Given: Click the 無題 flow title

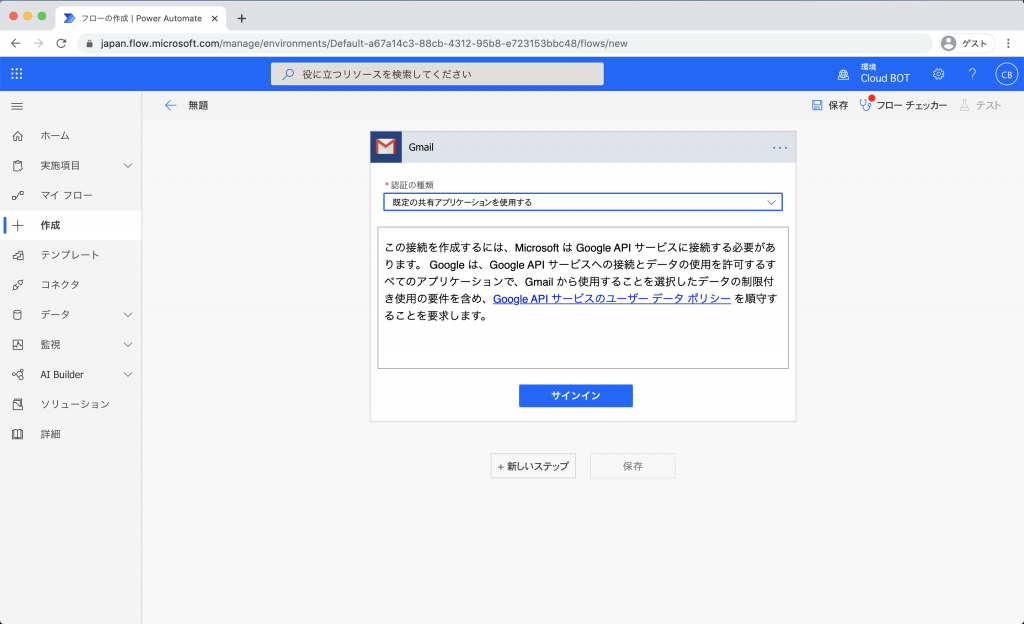Looking at the screenshot, I should coord(199,105).
